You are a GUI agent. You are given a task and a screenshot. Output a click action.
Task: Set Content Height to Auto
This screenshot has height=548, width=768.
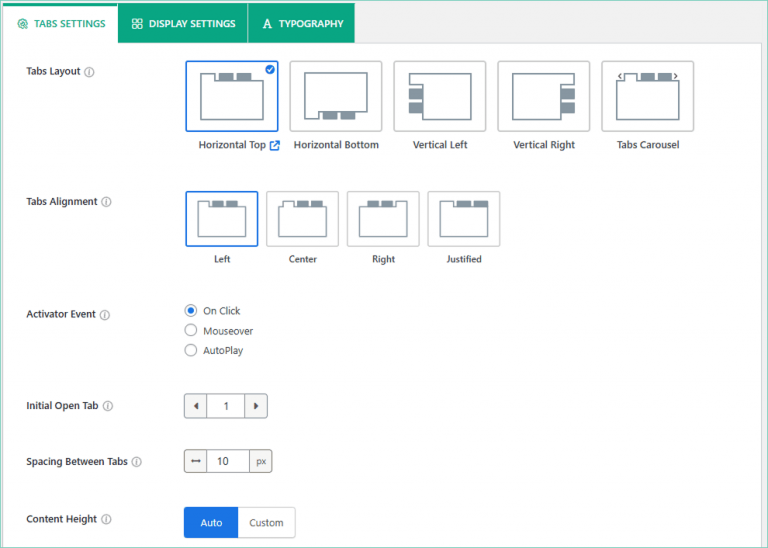[211, 523]
